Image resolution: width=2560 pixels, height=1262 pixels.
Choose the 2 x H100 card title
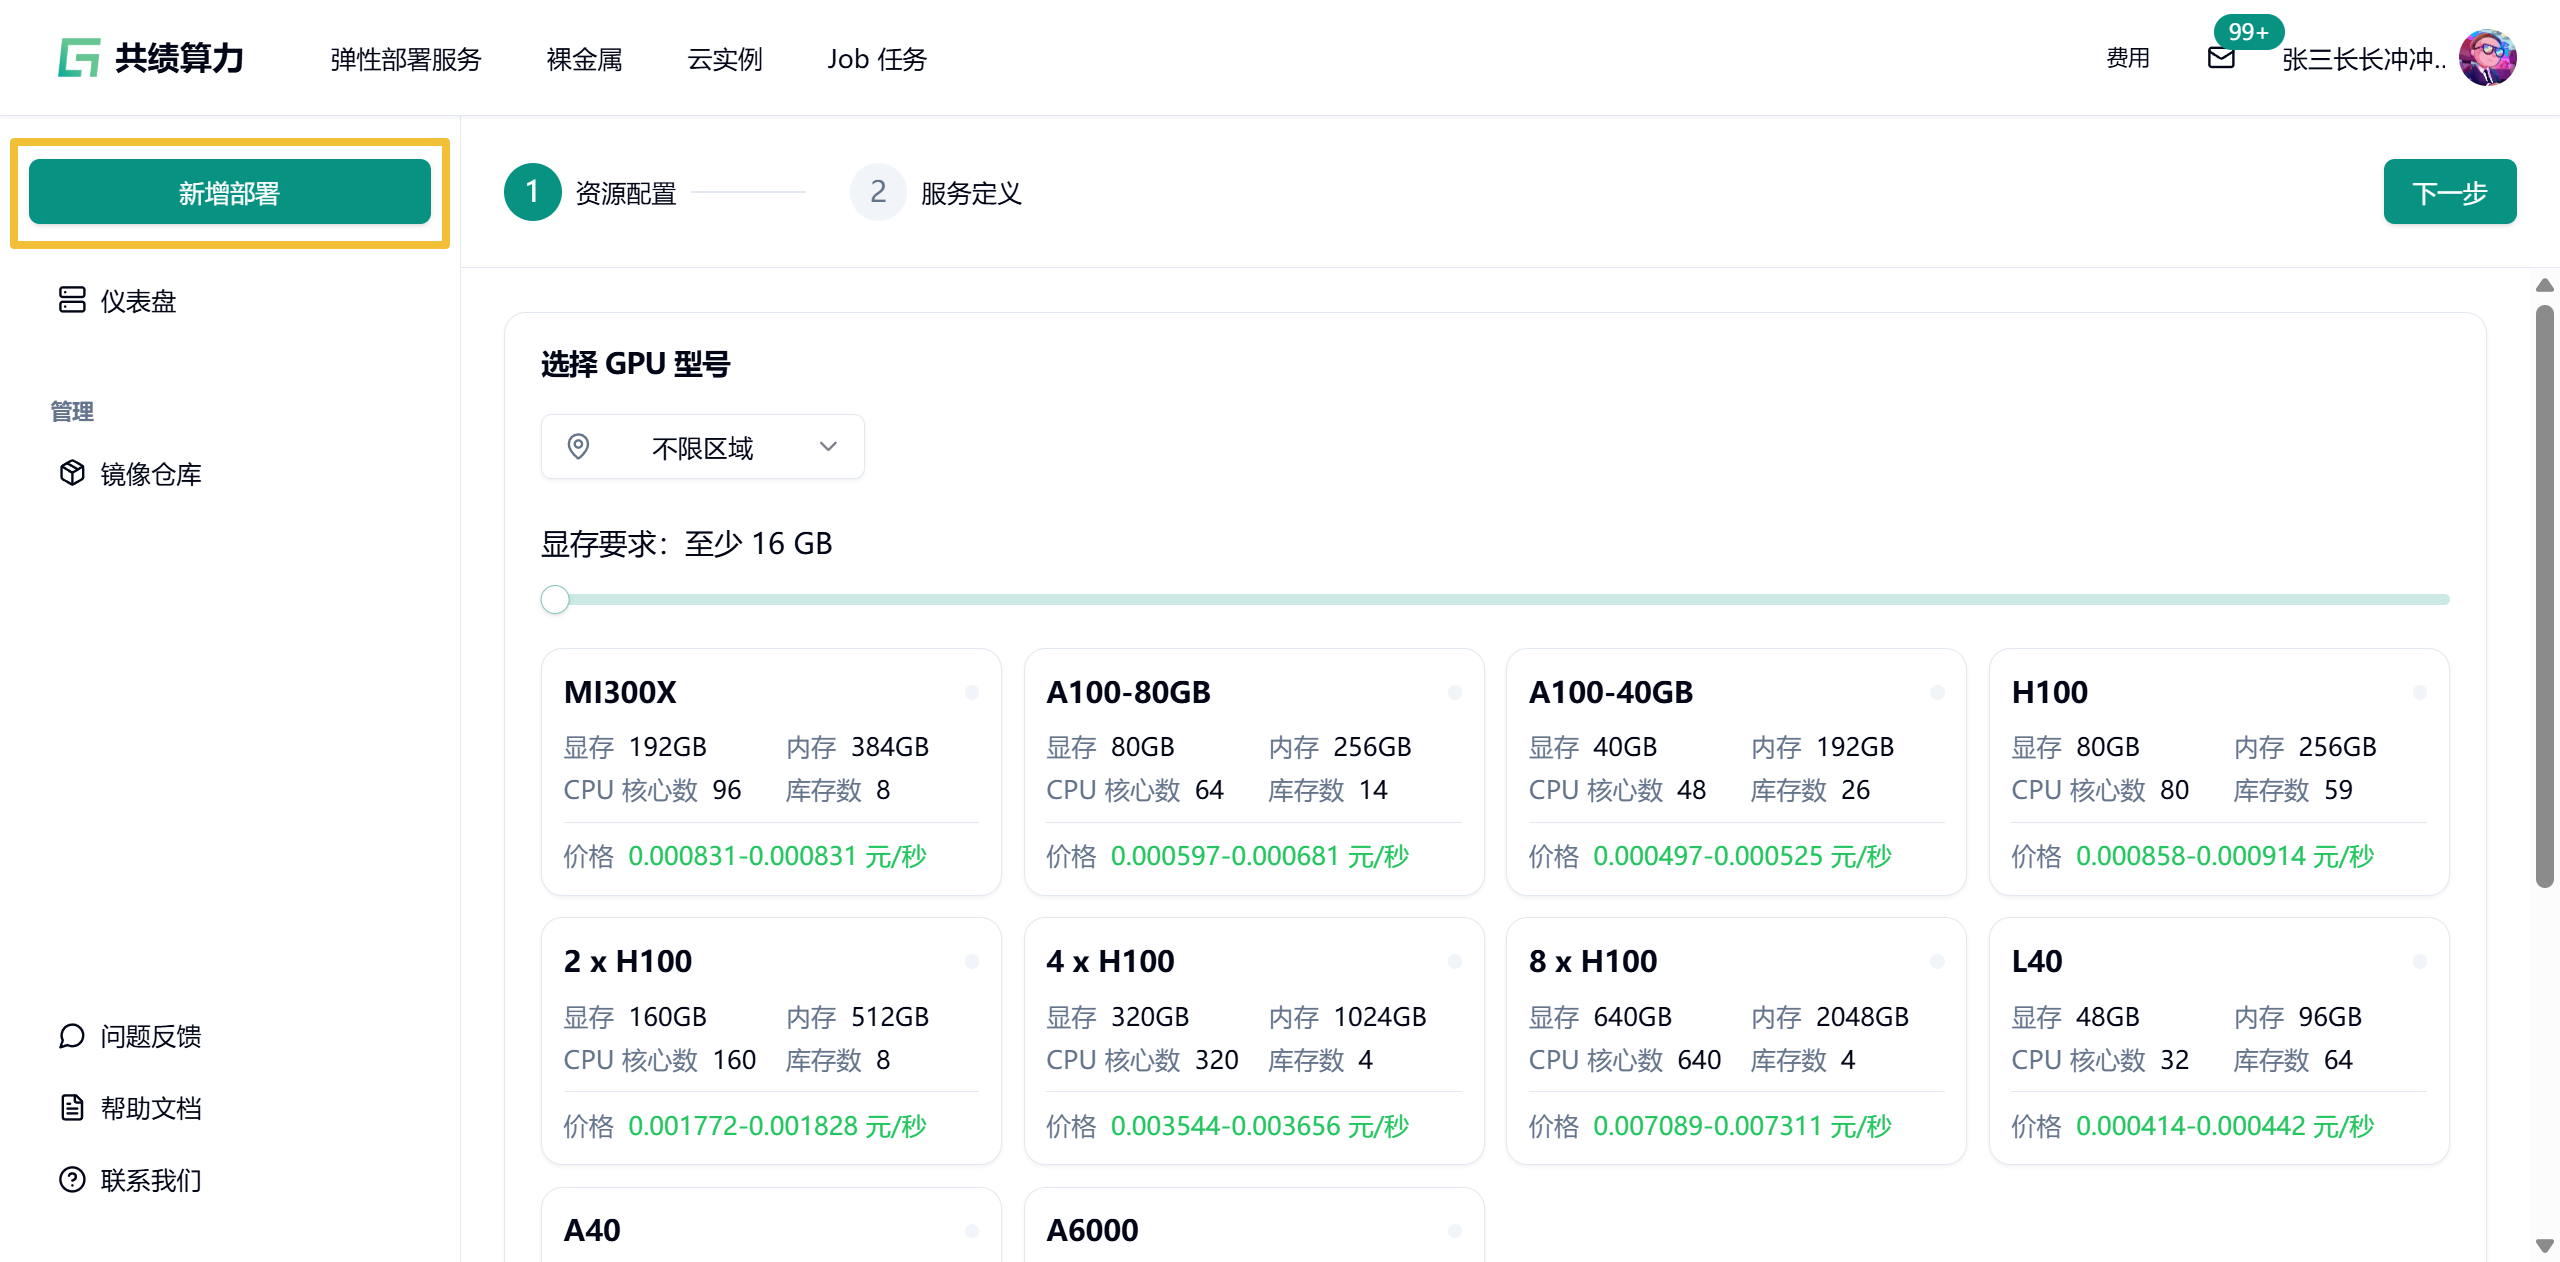pos(628,961)
